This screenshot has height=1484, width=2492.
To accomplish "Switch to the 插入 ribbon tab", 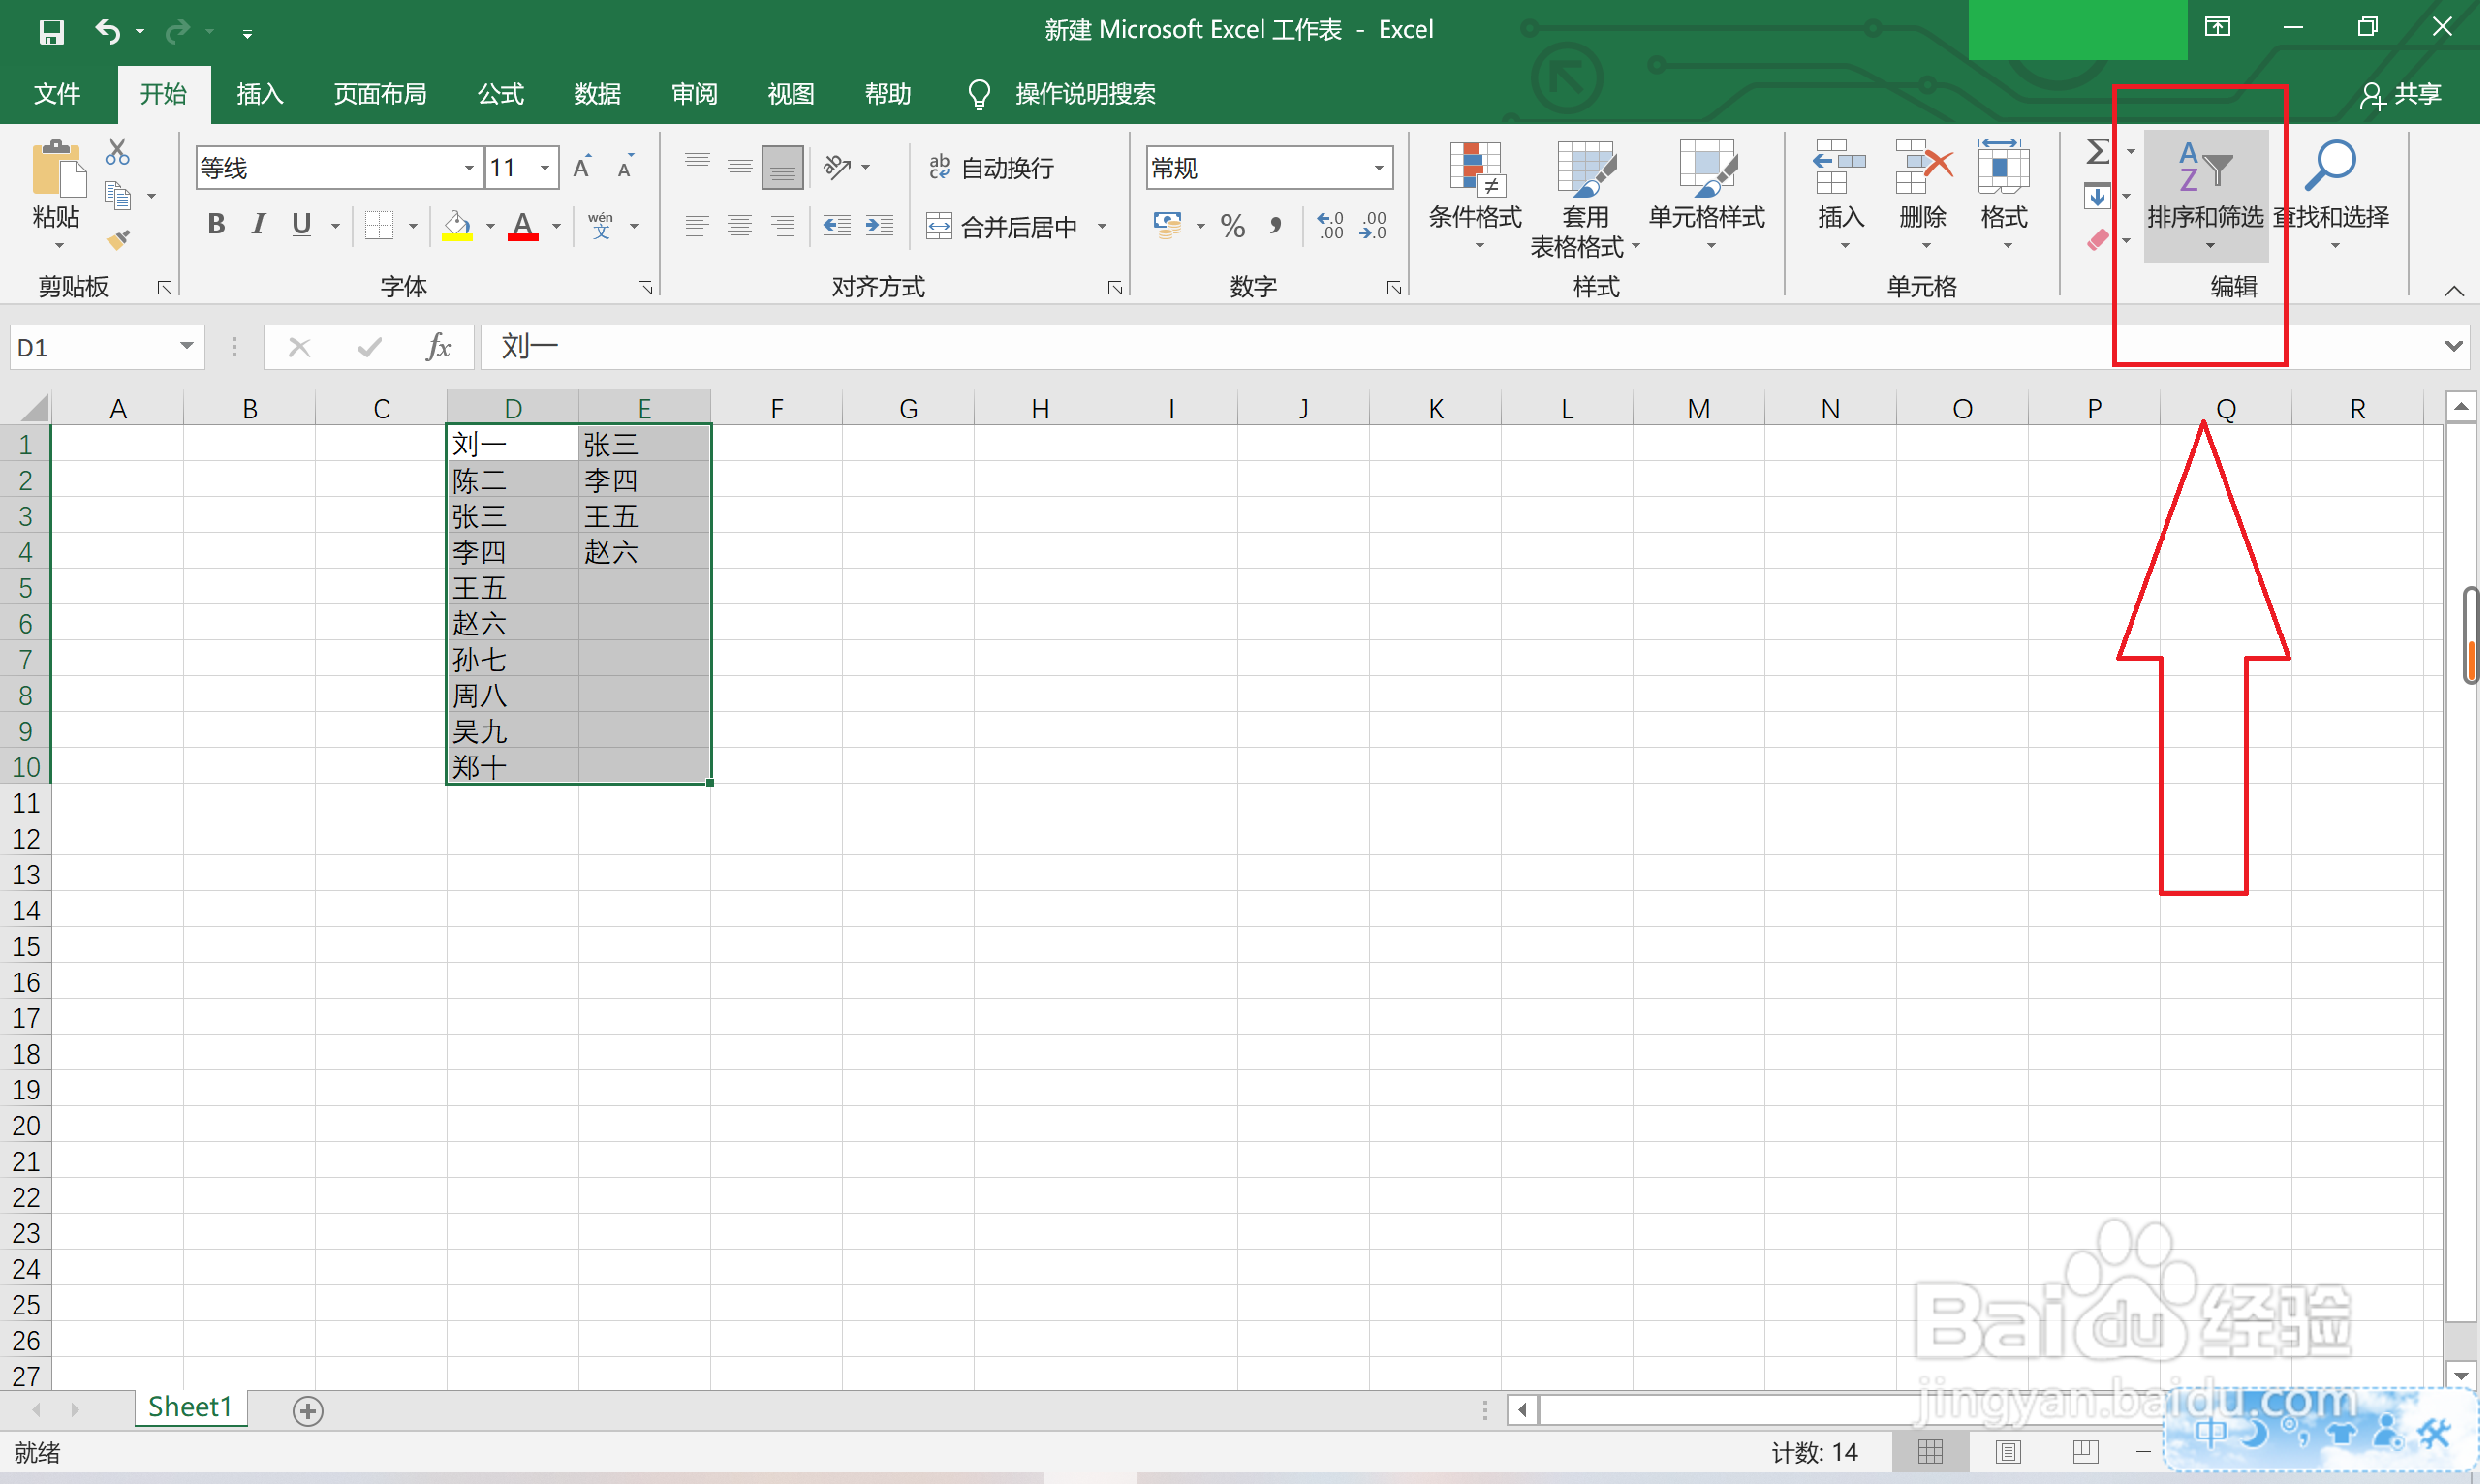I will (260, 94).
